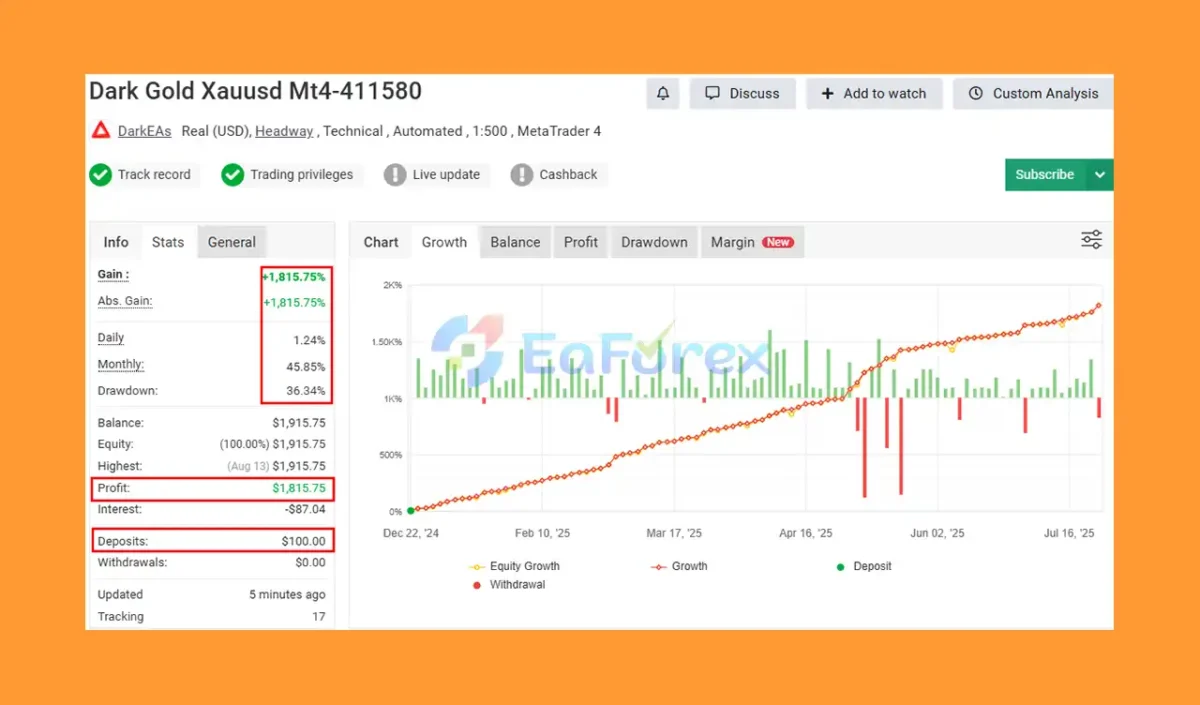Click Updated 5 minutes ago text
The height and width of the screenshot is (705, 1200).
287,594
